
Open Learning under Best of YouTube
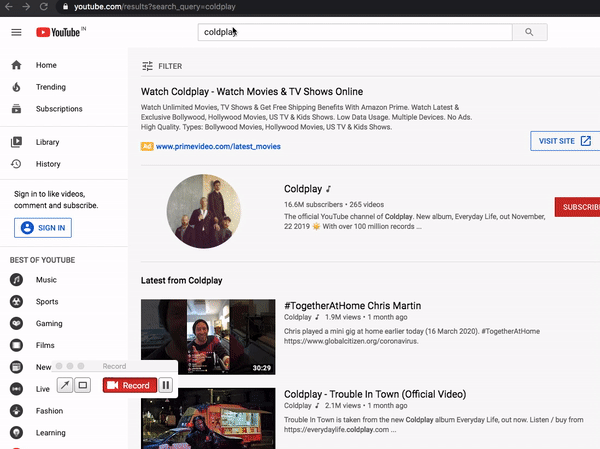click(51, 433)
